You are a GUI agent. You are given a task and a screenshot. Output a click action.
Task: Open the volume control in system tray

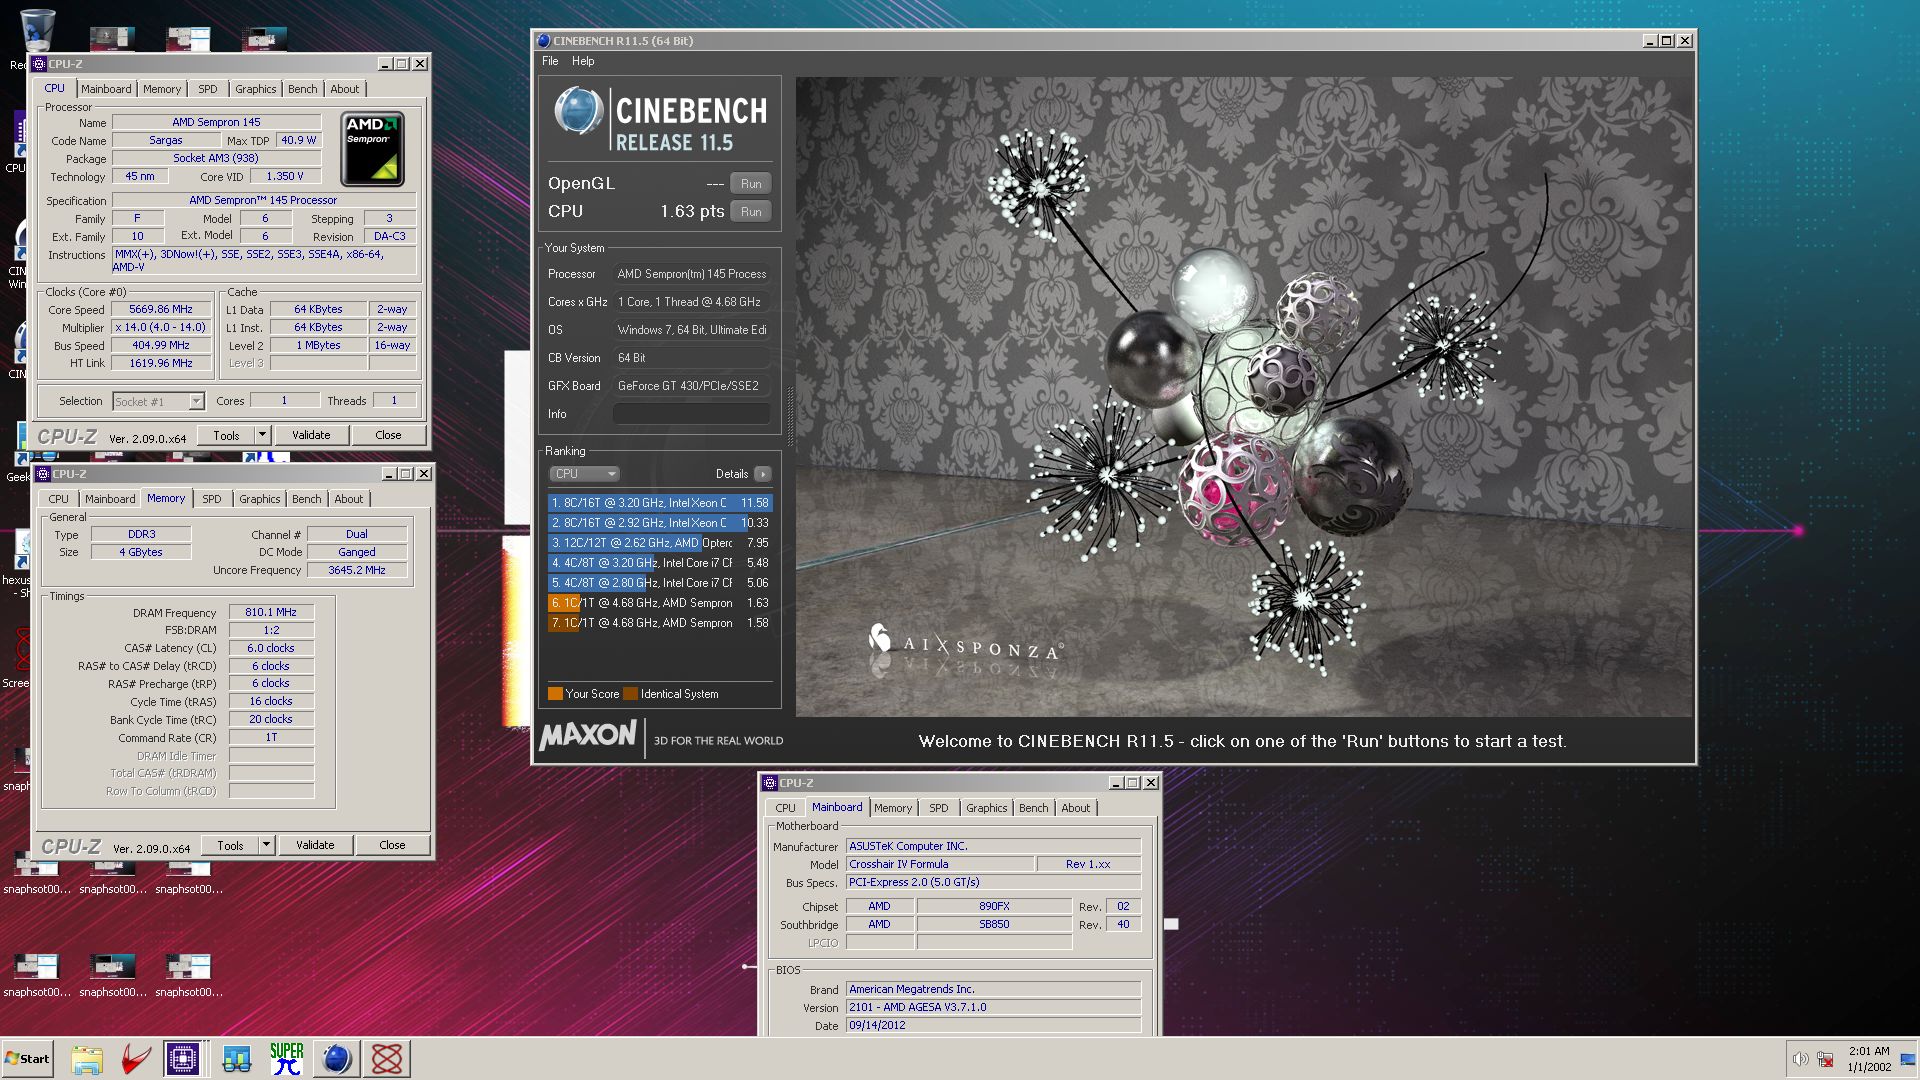click(1800, 1060)
